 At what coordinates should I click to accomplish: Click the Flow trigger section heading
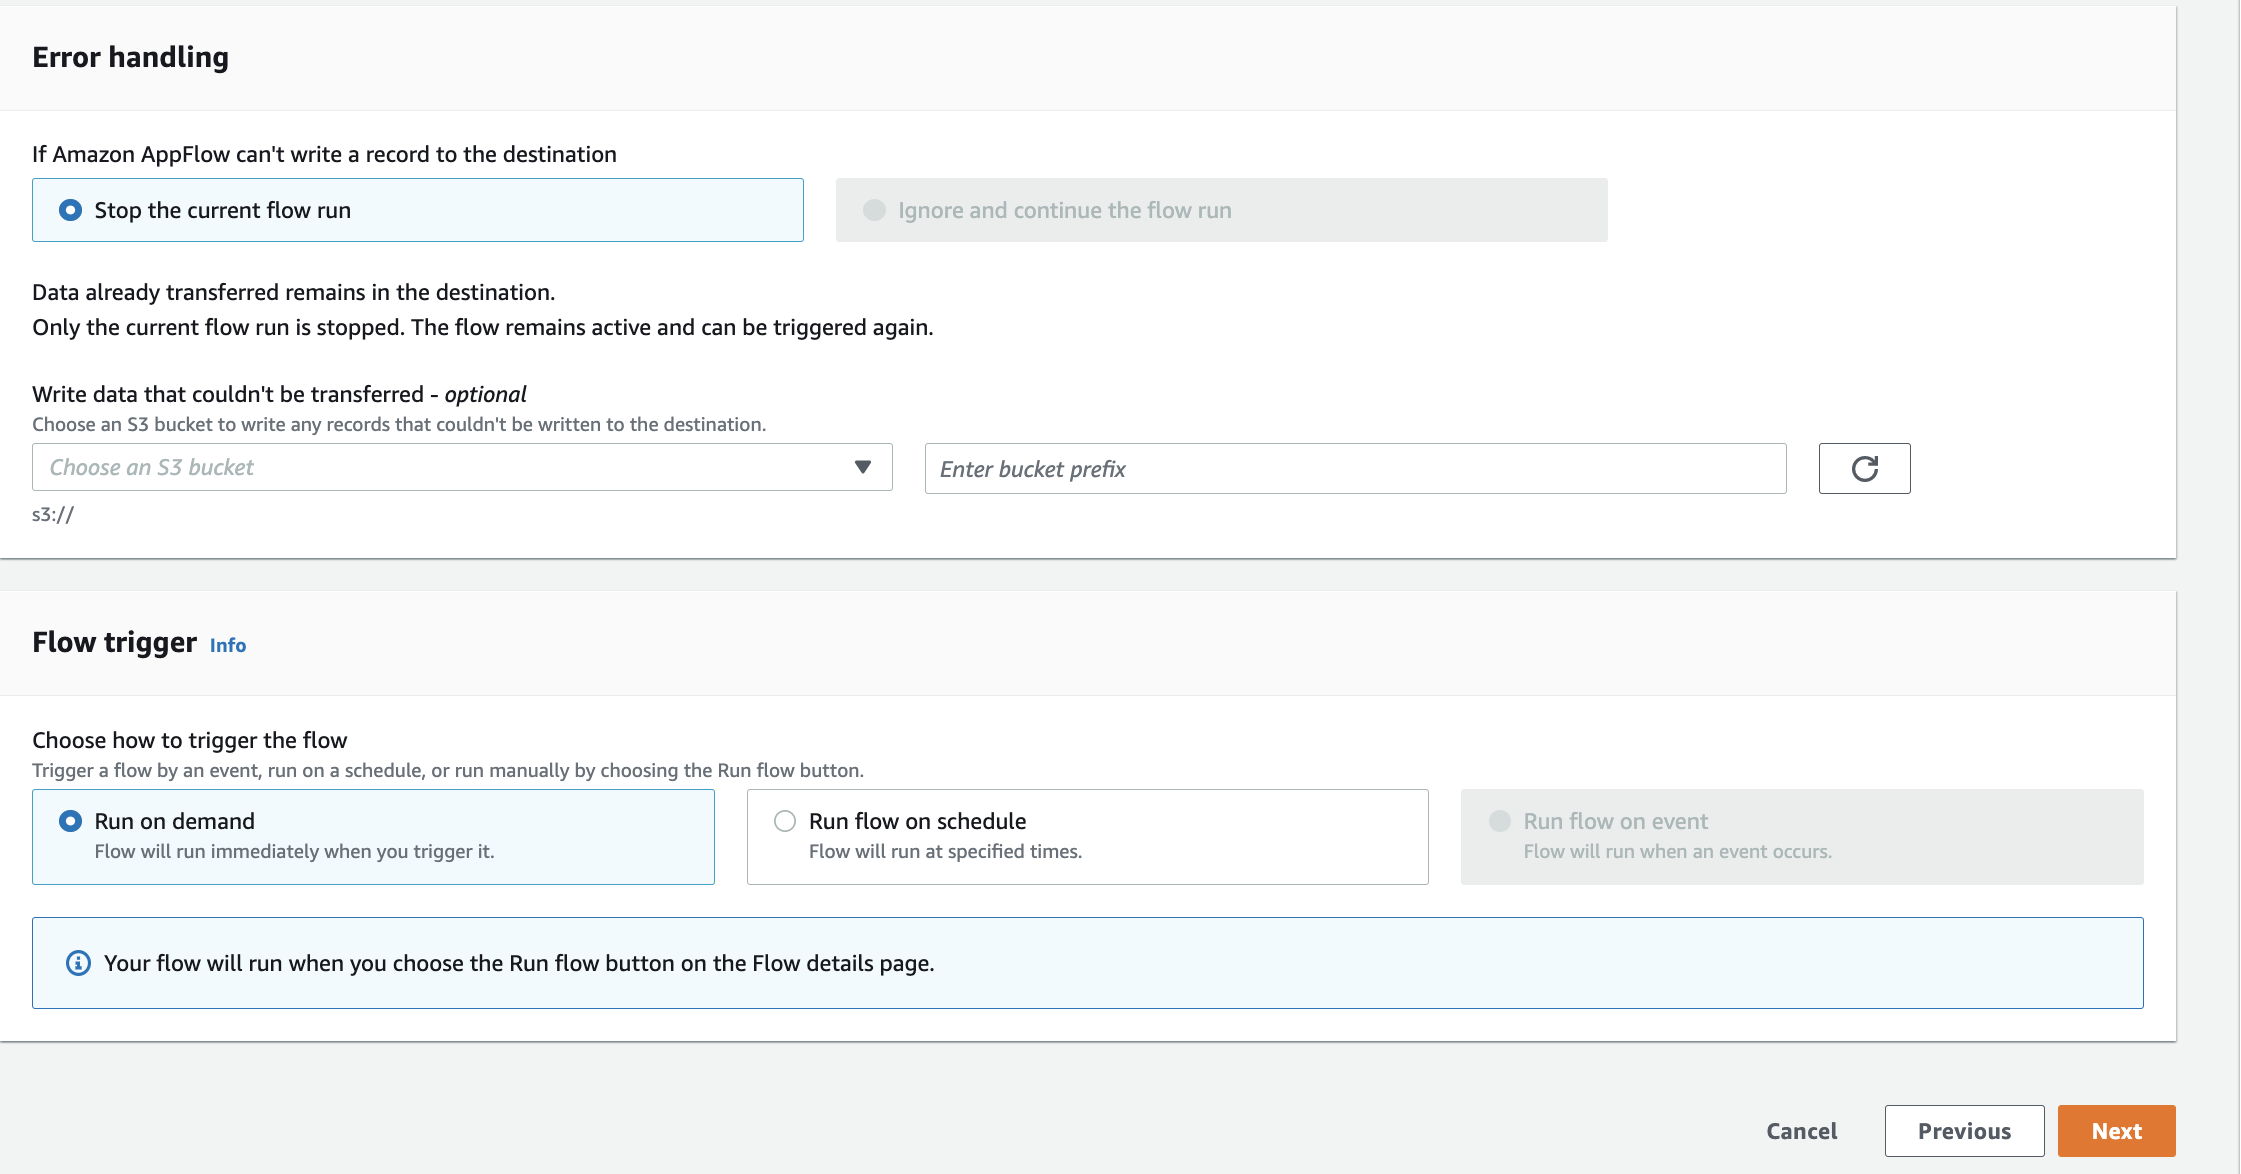(114, 642)
